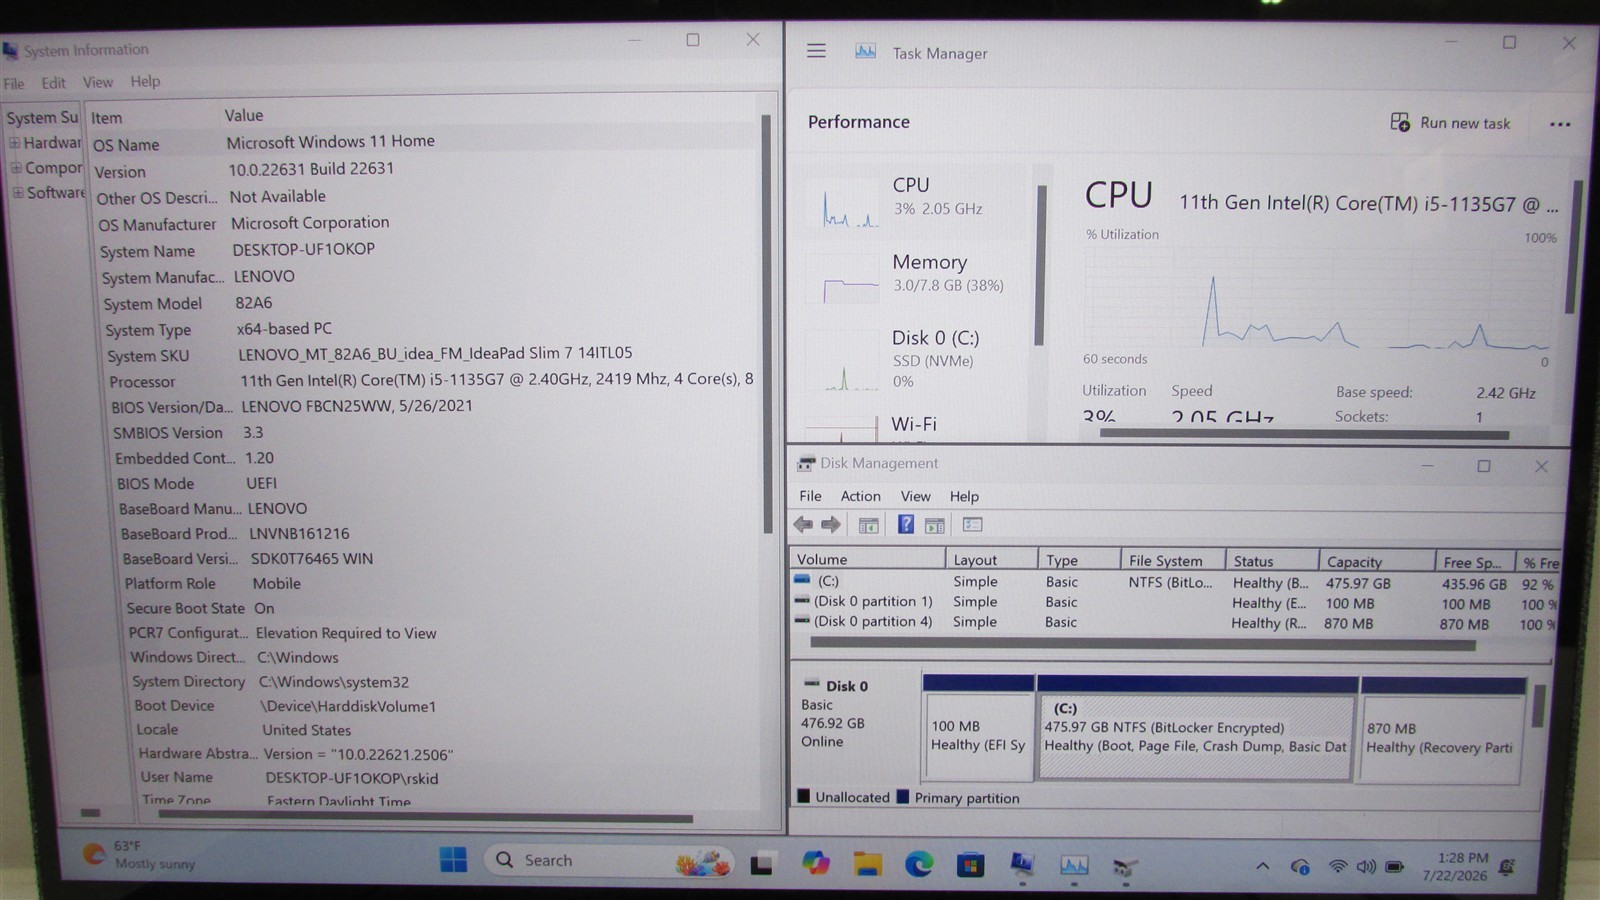The image size is (1600, 900).
Task: Select Disk 0 partition 4 row
Action: pos(1174,622)
